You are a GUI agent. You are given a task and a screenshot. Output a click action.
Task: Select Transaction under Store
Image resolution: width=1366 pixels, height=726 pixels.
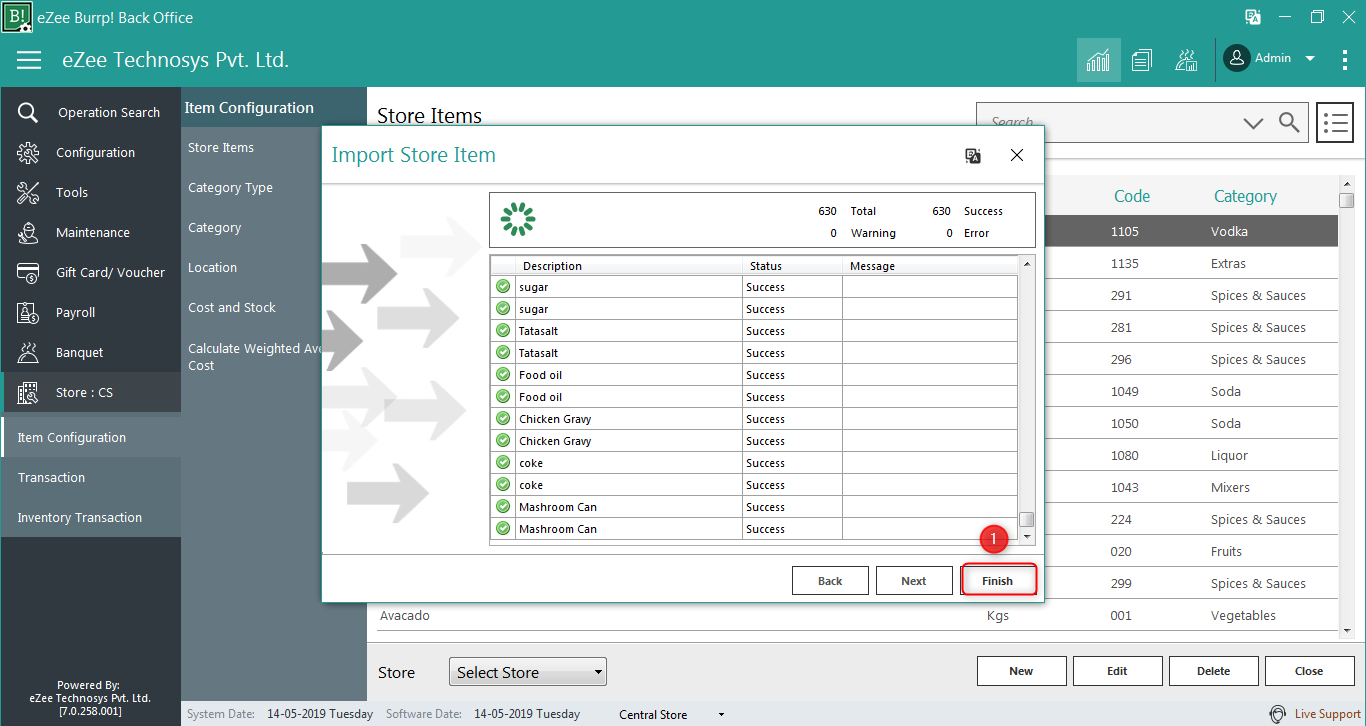(91, 477)
